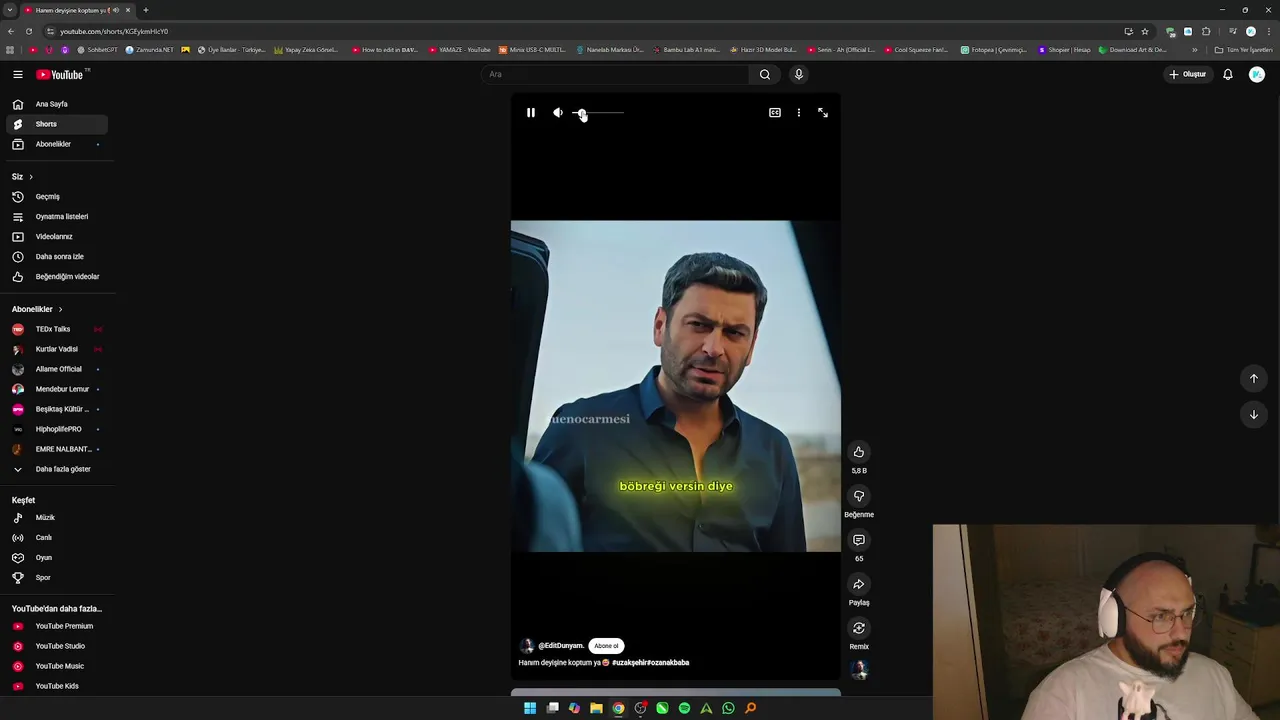The width and height of the screenshot is (1280, 720).
Task: Open TEDx Talks subscription
Action: click(56, 329)
